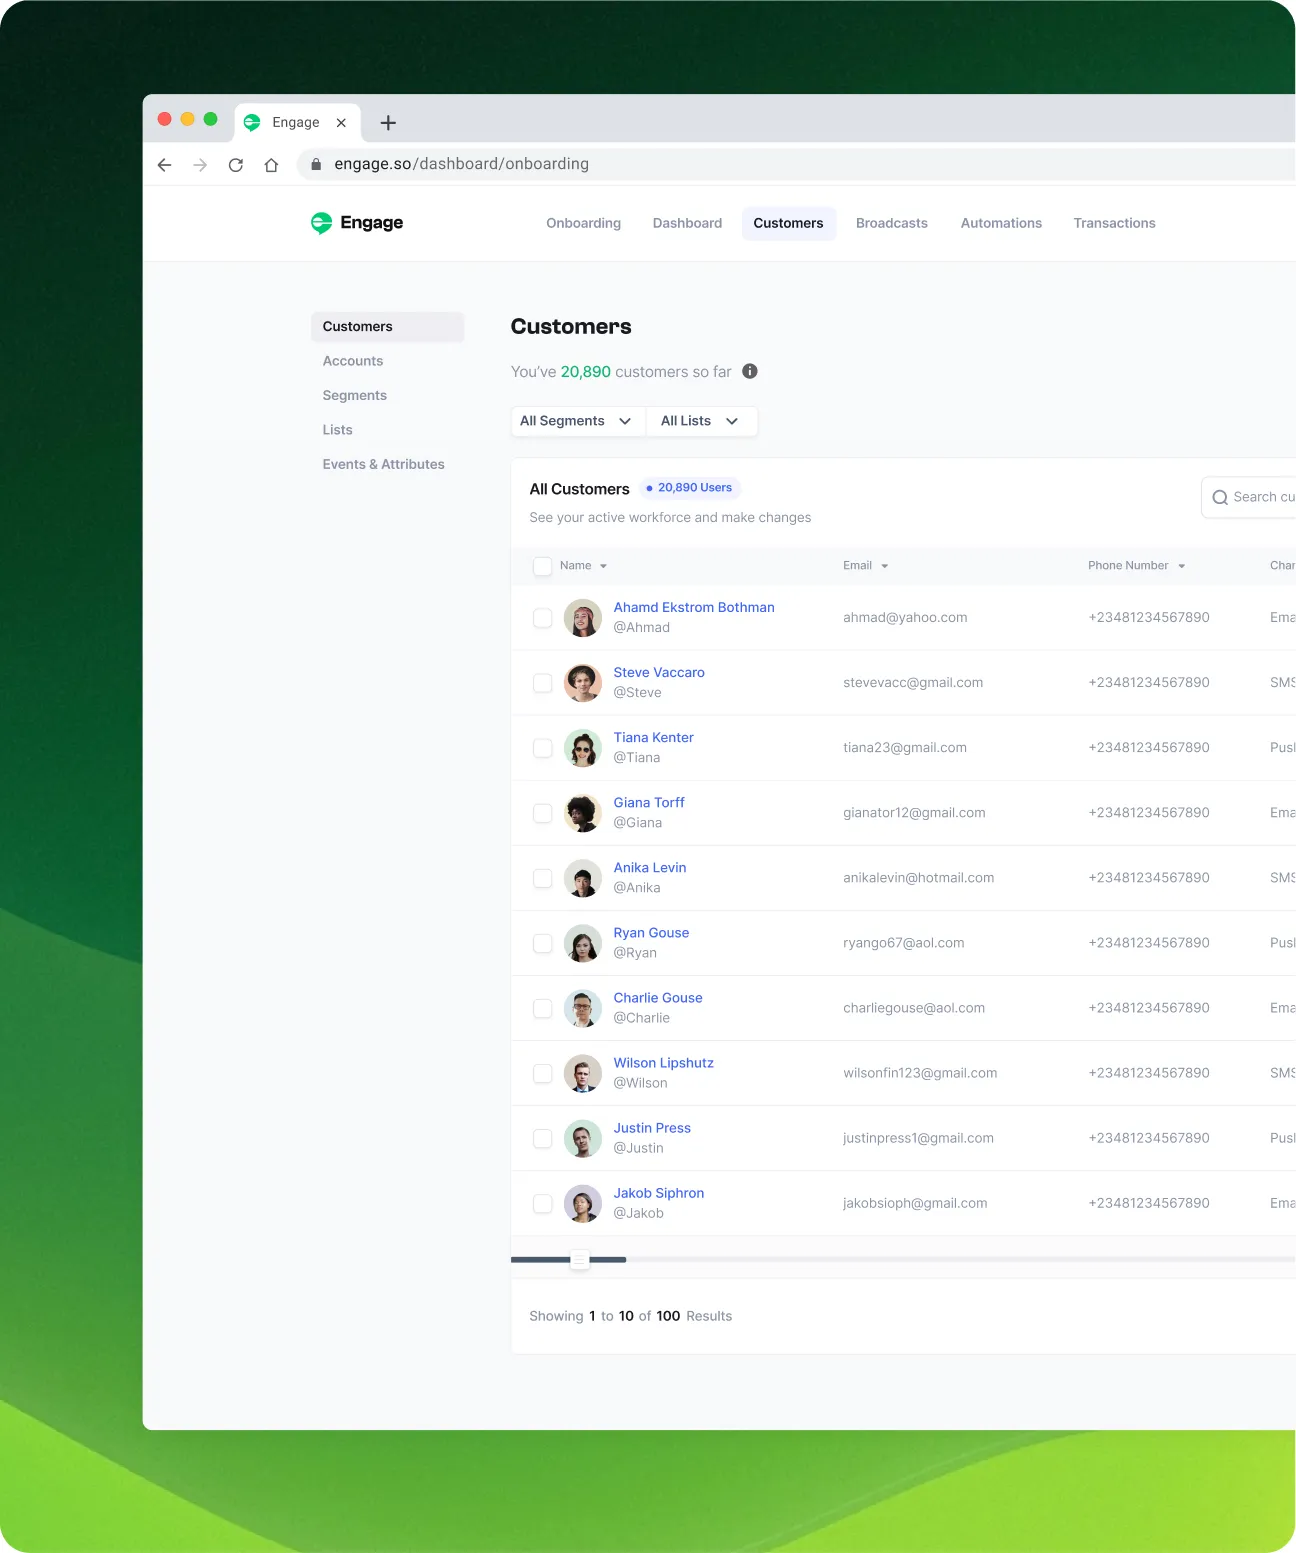The image size is (1296, 1553).
Task: Open the Giana Torff name link
Action: 649,802
